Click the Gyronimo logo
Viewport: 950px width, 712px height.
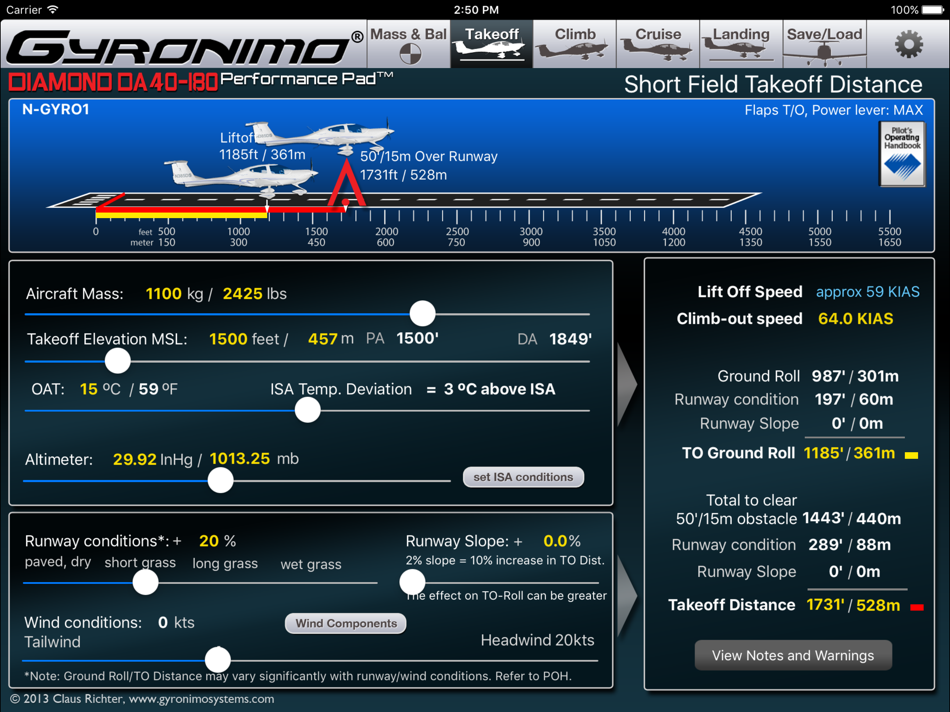184,47
